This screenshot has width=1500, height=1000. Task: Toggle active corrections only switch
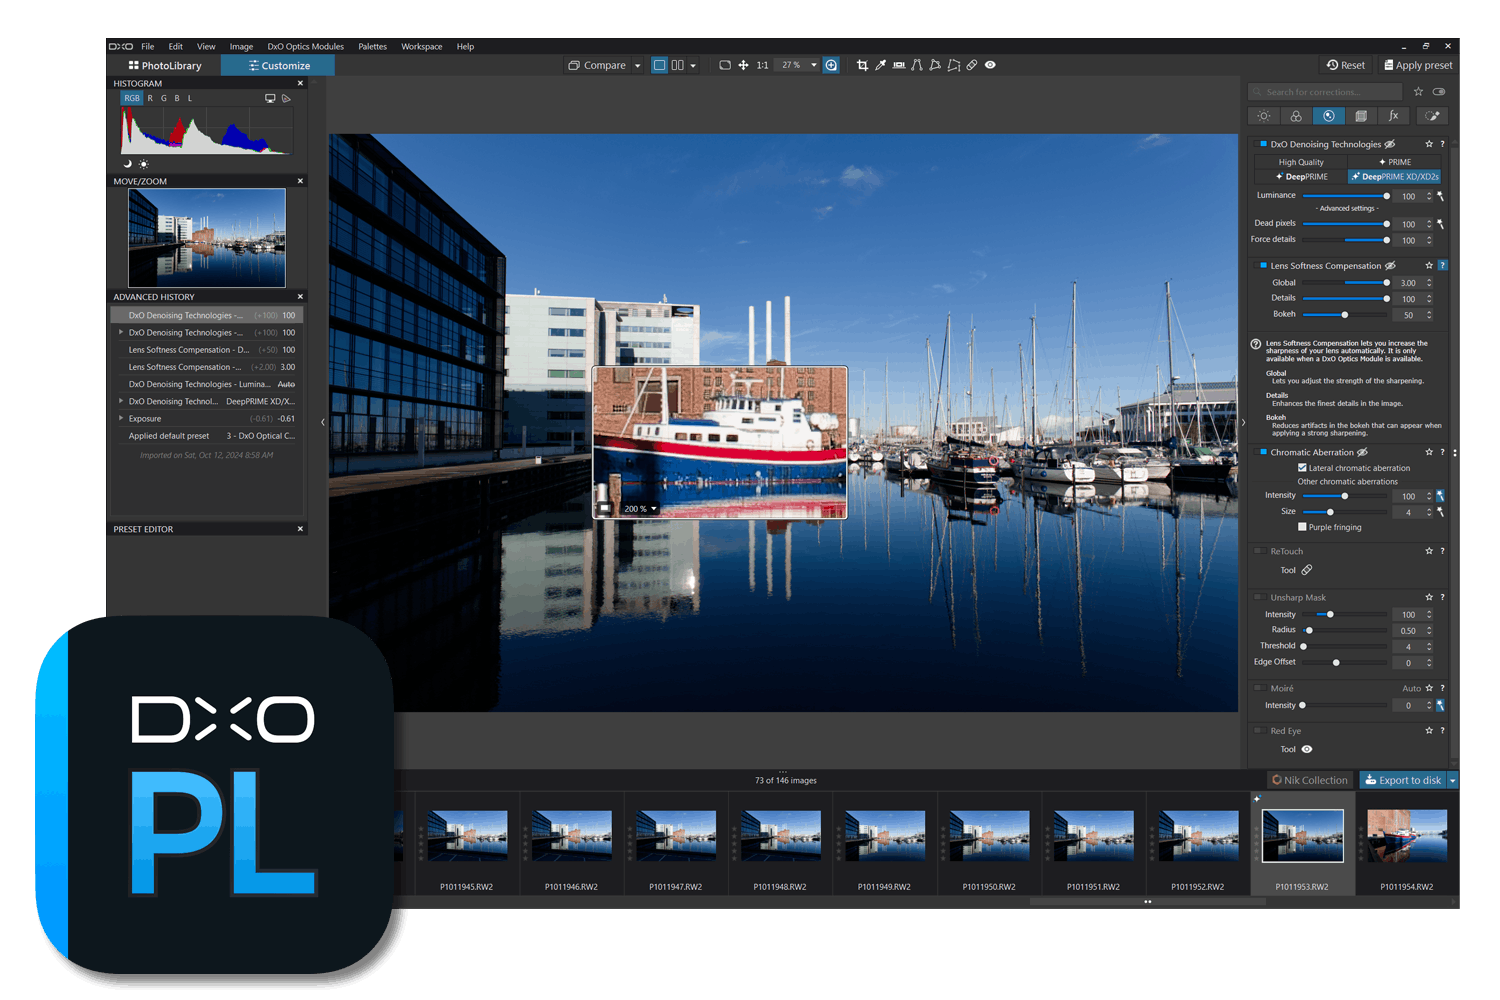point(1439,92)
